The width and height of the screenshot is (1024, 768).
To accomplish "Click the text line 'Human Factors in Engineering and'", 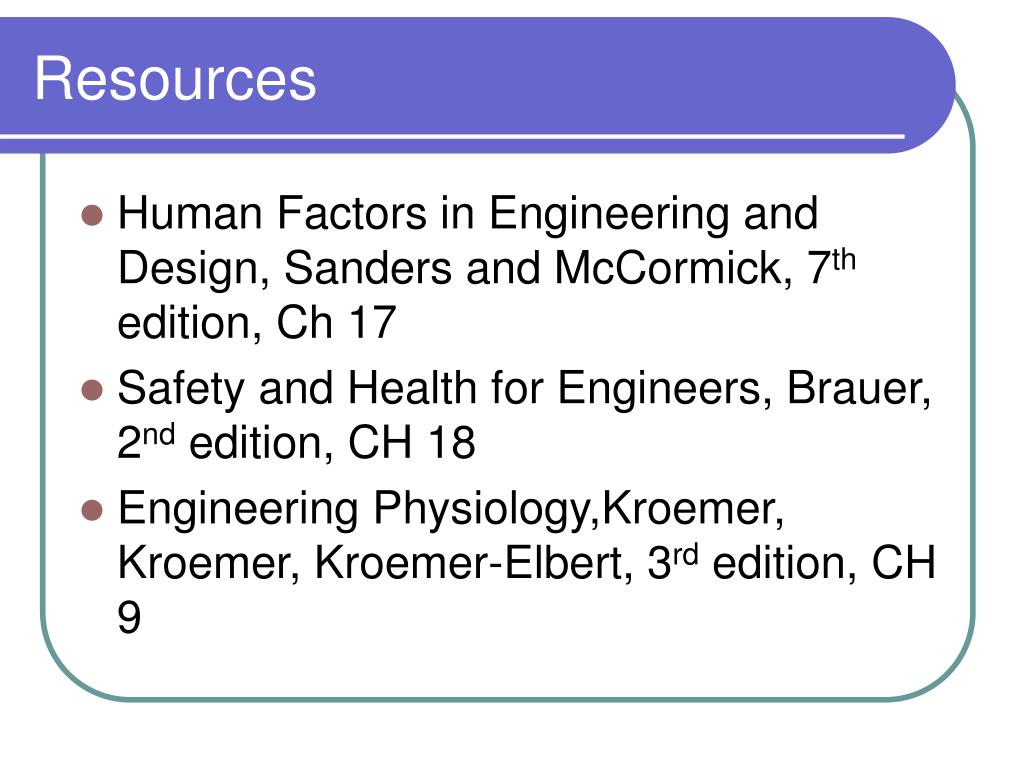I will pos(468,214).
